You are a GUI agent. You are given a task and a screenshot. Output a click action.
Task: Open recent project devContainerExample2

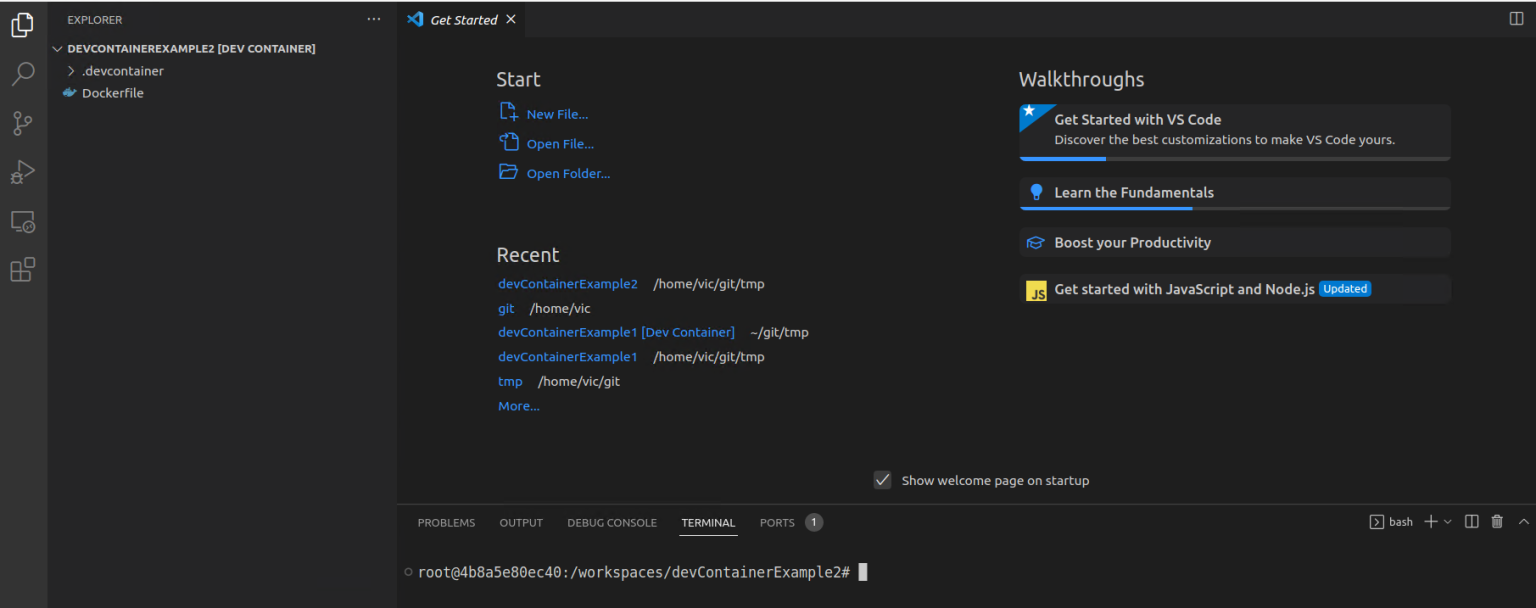(x=567, y=283)
